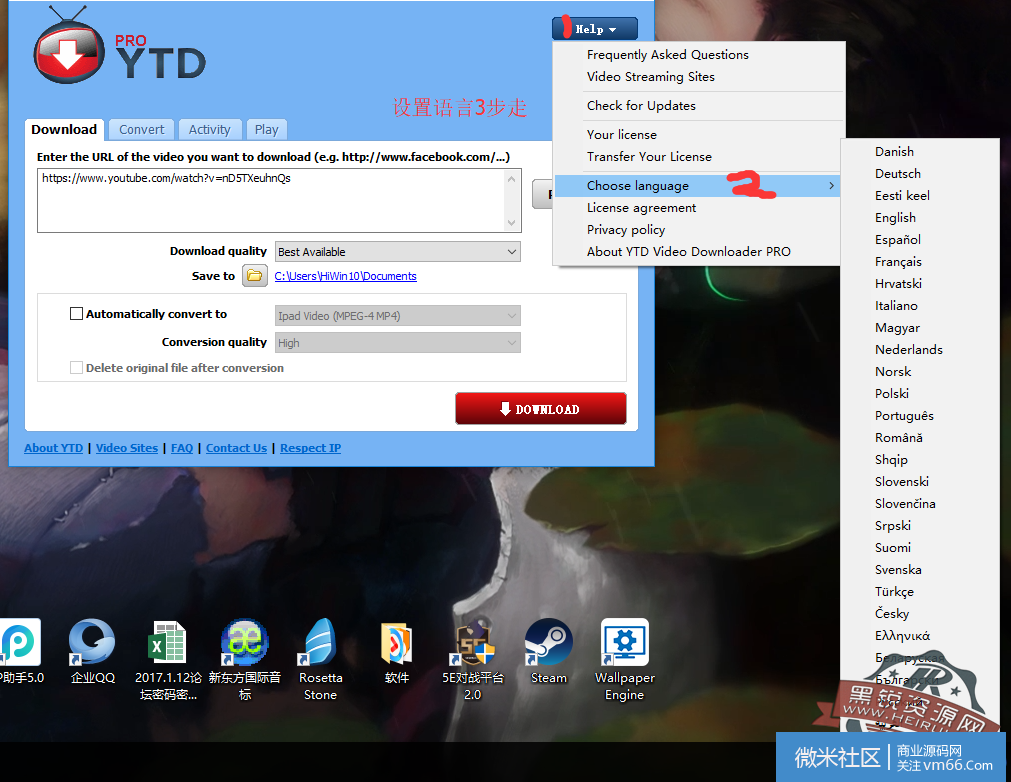Viewport: 1011px width, 782px height.
Task: Select Română language
Action: (898, 438)
